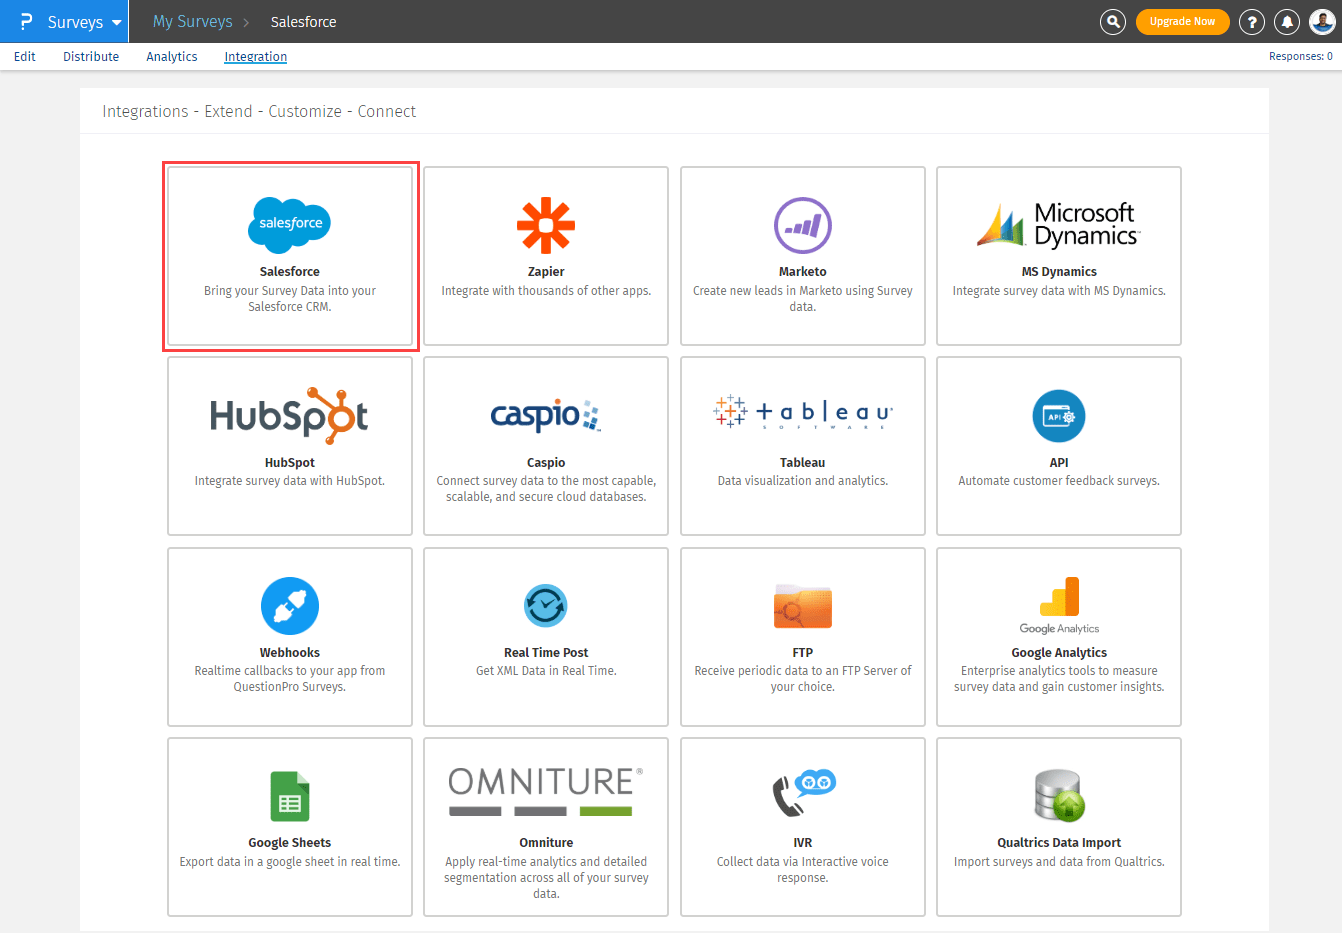Open the Webhooks plug icon
This screenshot has height=933, width=1342.
[x=289, y=606]
